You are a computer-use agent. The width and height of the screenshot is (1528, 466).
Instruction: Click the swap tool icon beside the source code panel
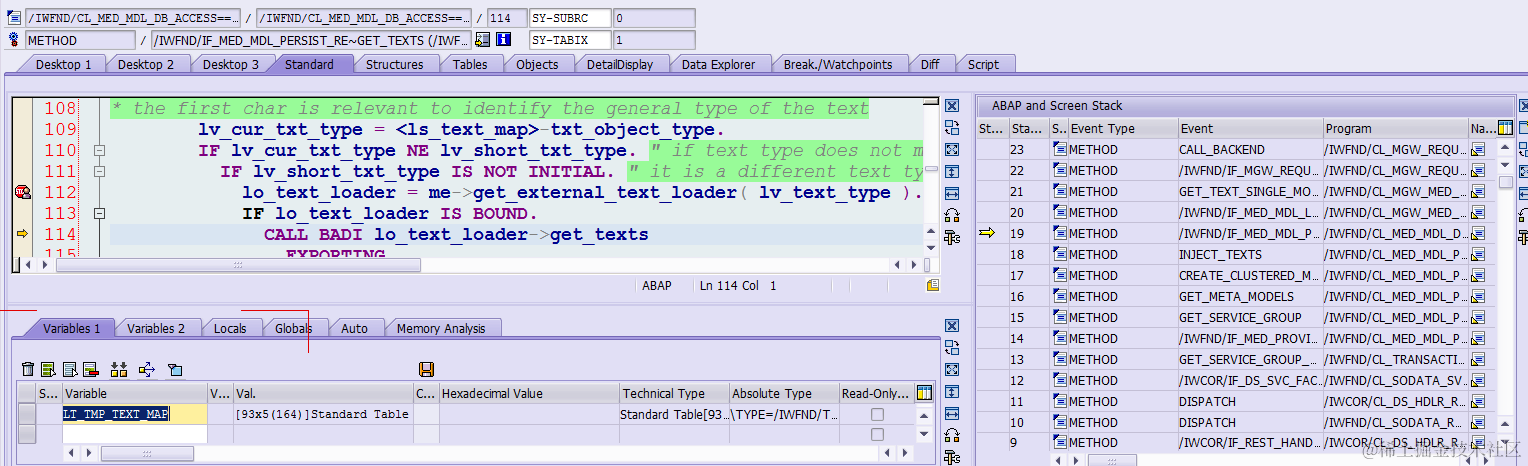(x=952, y=128)
